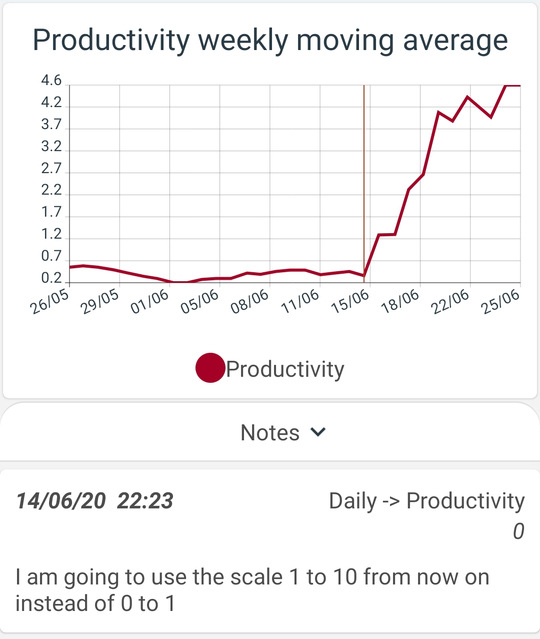
Task: Click the 01/06 date label on x-axis
Action: (150, 302)
